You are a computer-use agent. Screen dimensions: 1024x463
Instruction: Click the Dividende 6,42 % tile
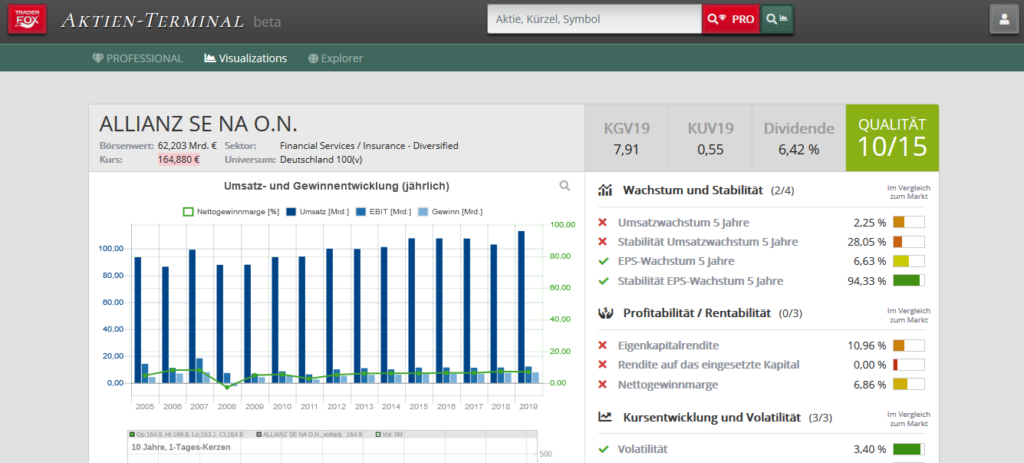click(799, 138)
